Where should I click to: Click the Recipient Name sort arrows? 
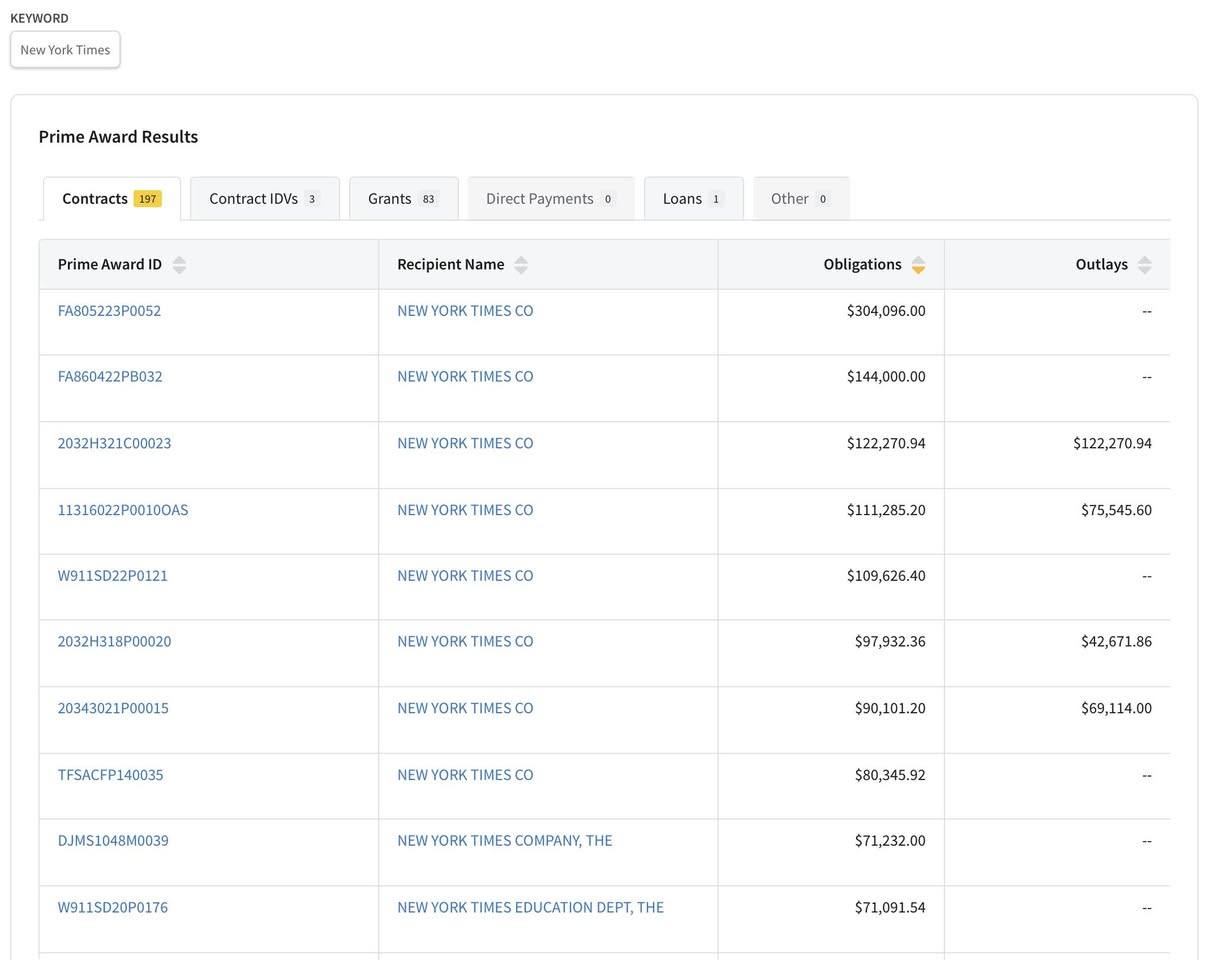pyautogui.click(x=520, y=265)
